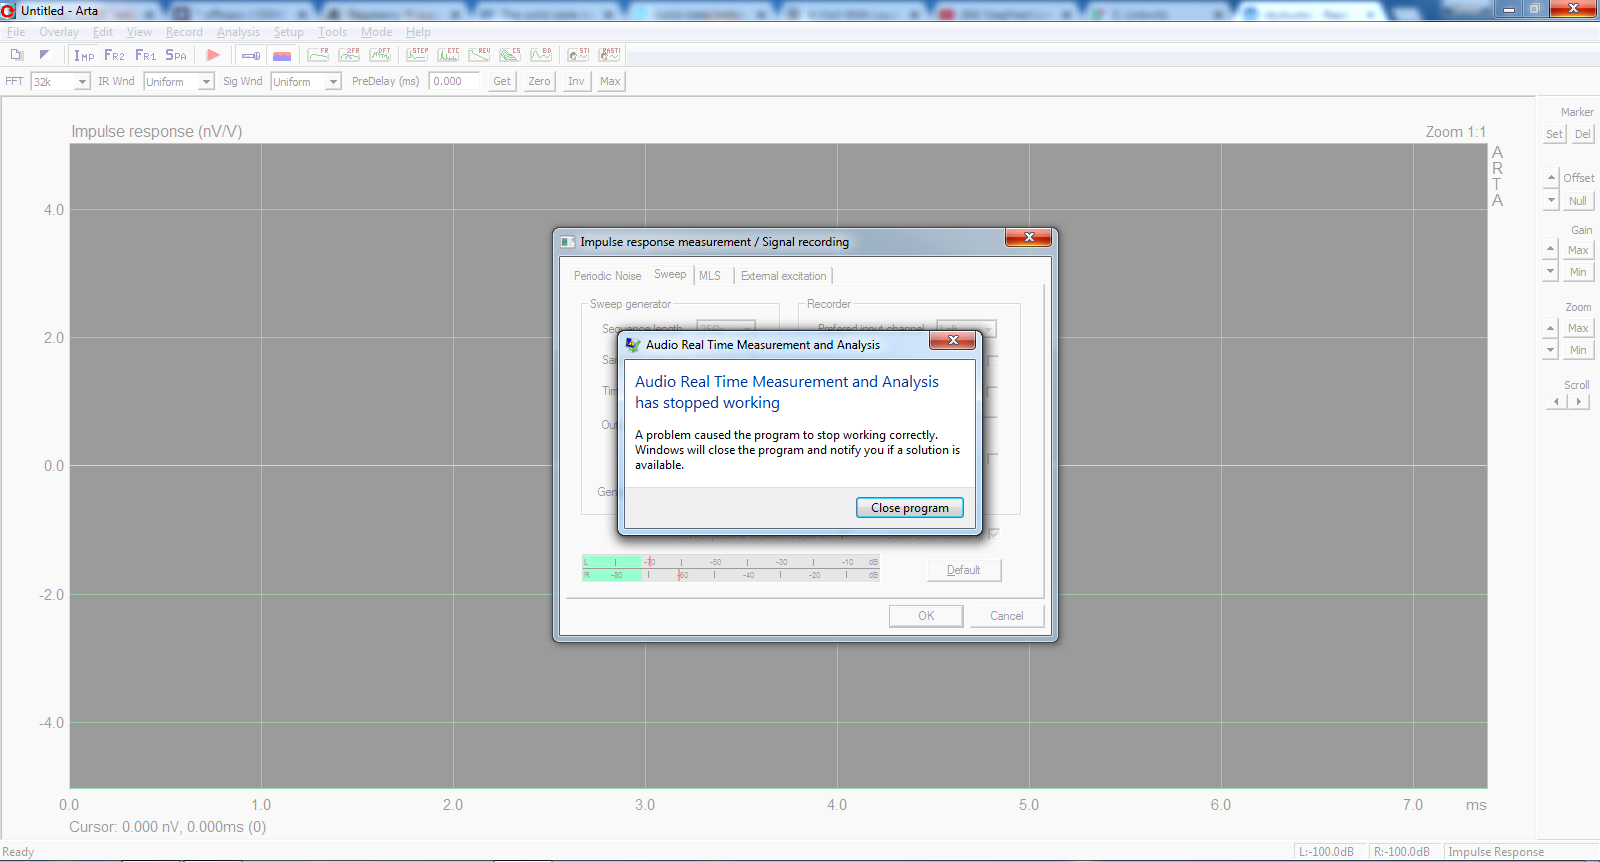Open the FR frequency response analysis icon
1600x862 pixels.
point(319,55)
